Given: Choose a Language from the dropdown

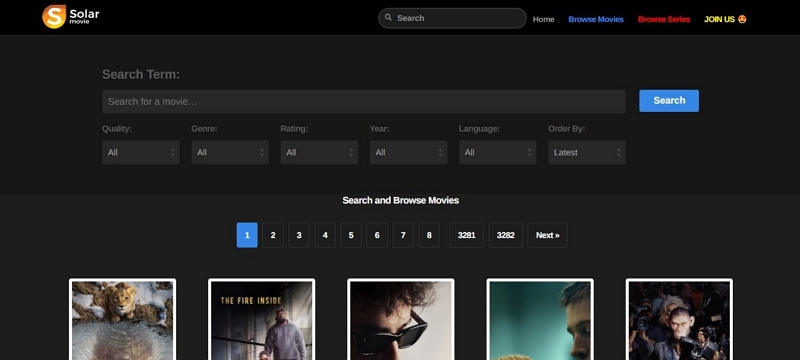Looking at the screenshot, I should [497, 152].
